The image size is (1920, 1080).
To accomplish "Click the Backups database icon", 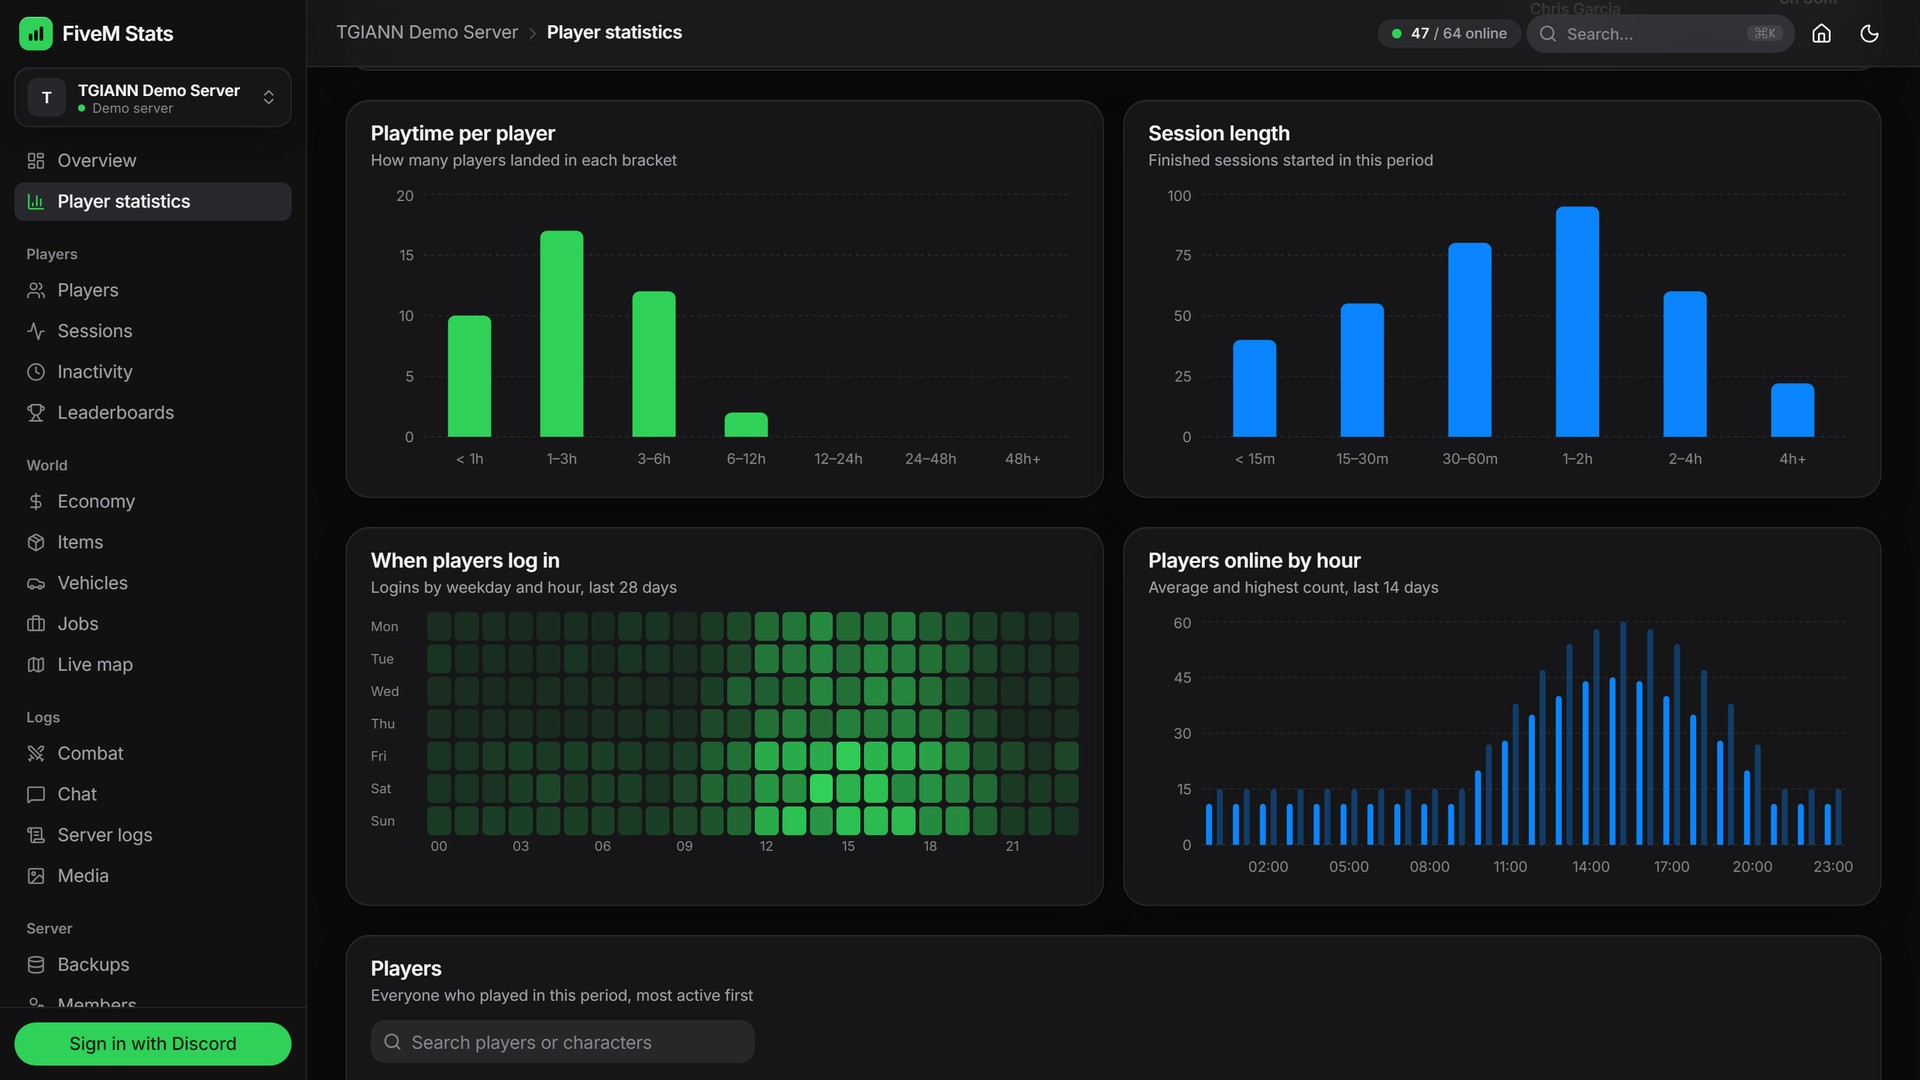I will pos(36,964).
